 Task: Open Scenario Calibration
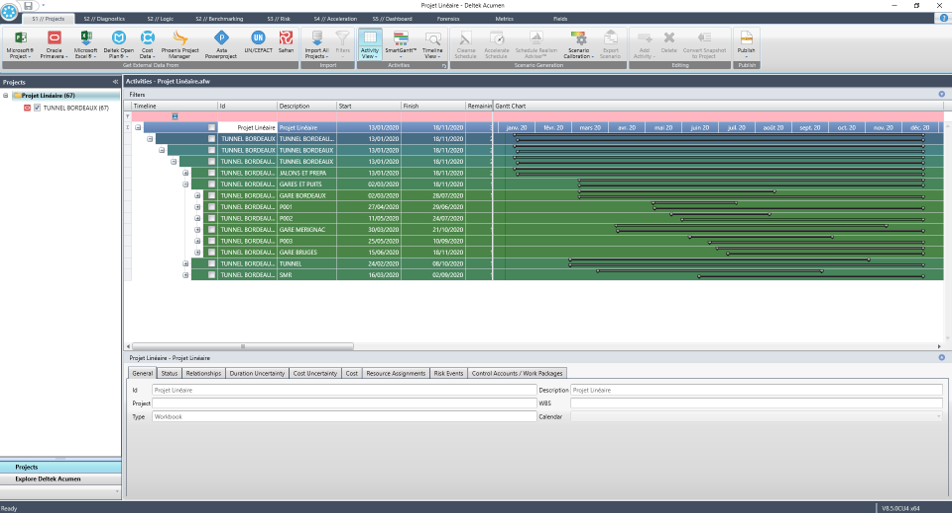[579, 44]
